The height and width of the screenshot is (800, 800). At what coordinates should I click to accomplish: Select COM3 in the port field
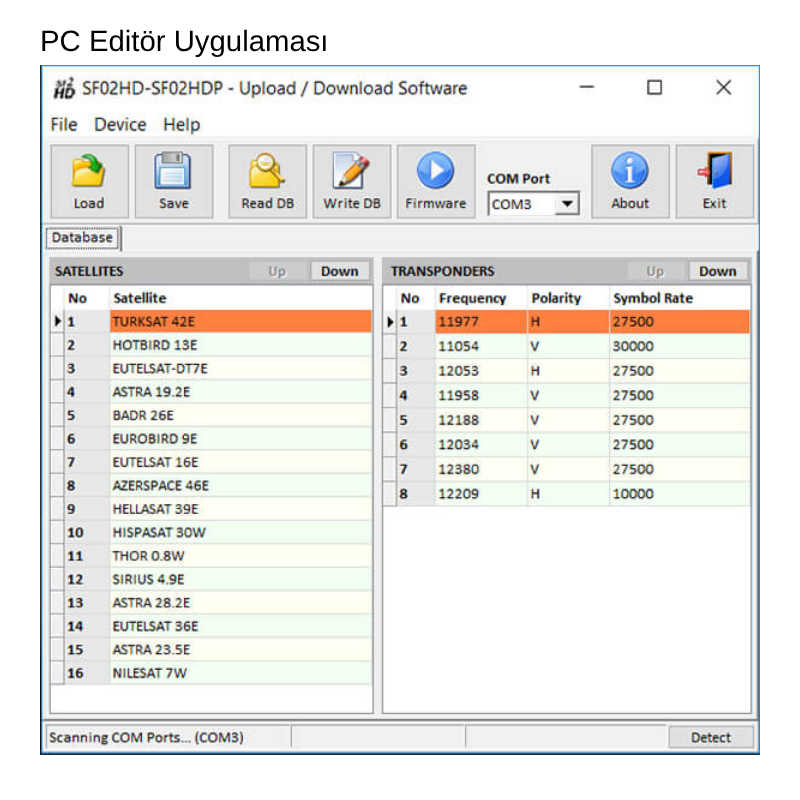coord(521,204)
